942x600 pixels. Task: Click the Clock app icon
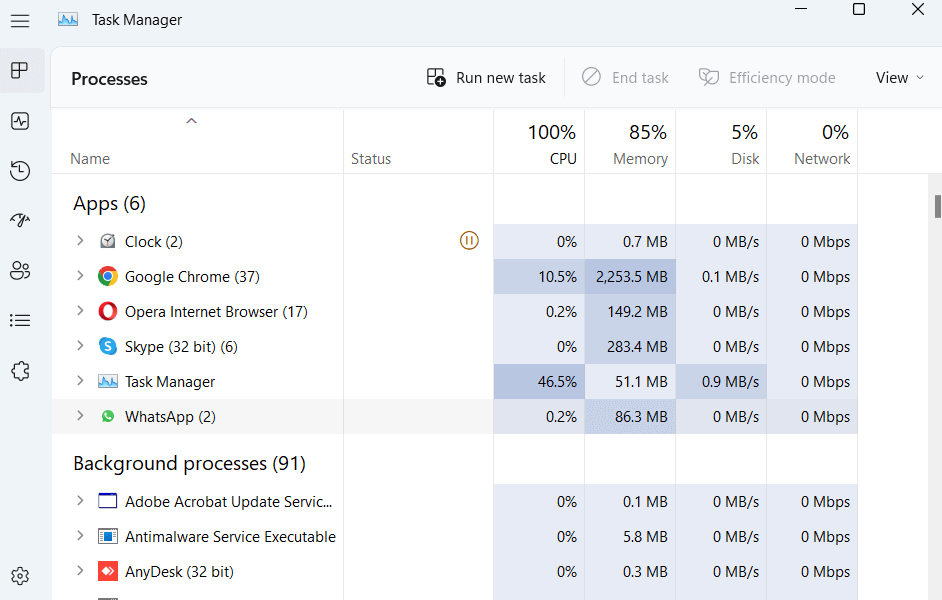(x=108, y=241)
